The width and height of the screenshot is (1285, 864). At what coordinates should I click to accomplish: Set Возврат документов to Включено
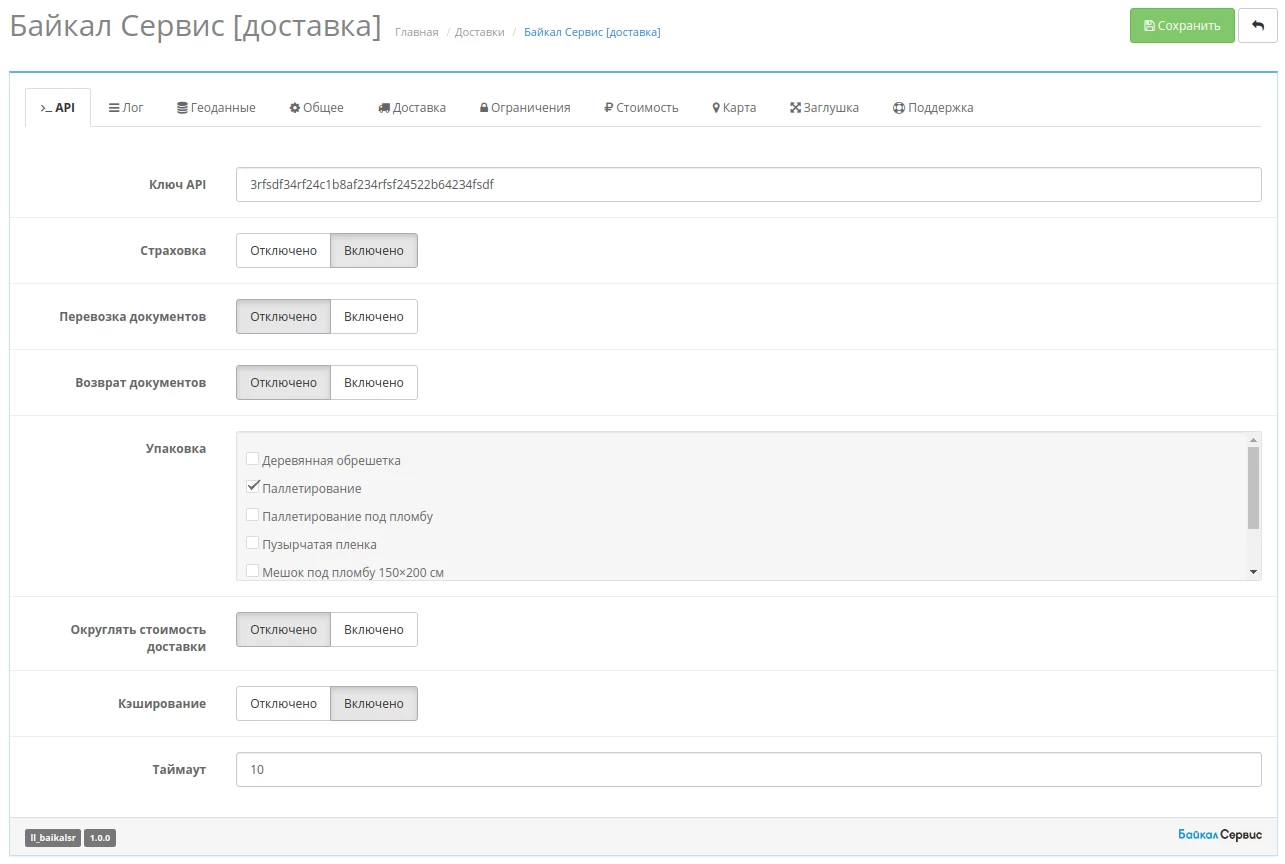pyautogui.click(x=374, y=383)
